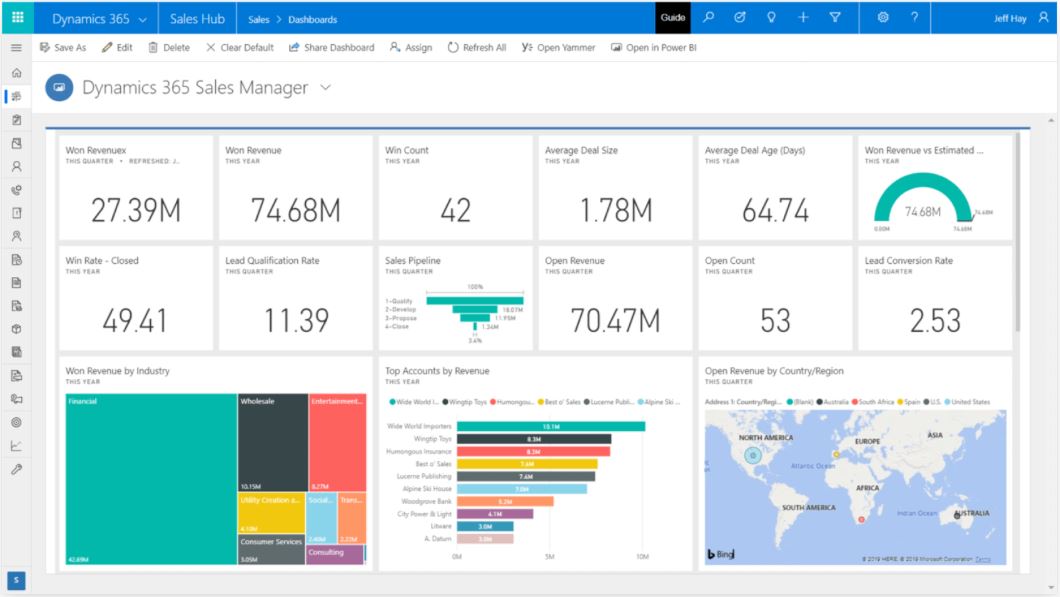Viewport: 1060px width, 597px height.
Task: Click Open Yammer
Action: point(558,47)
